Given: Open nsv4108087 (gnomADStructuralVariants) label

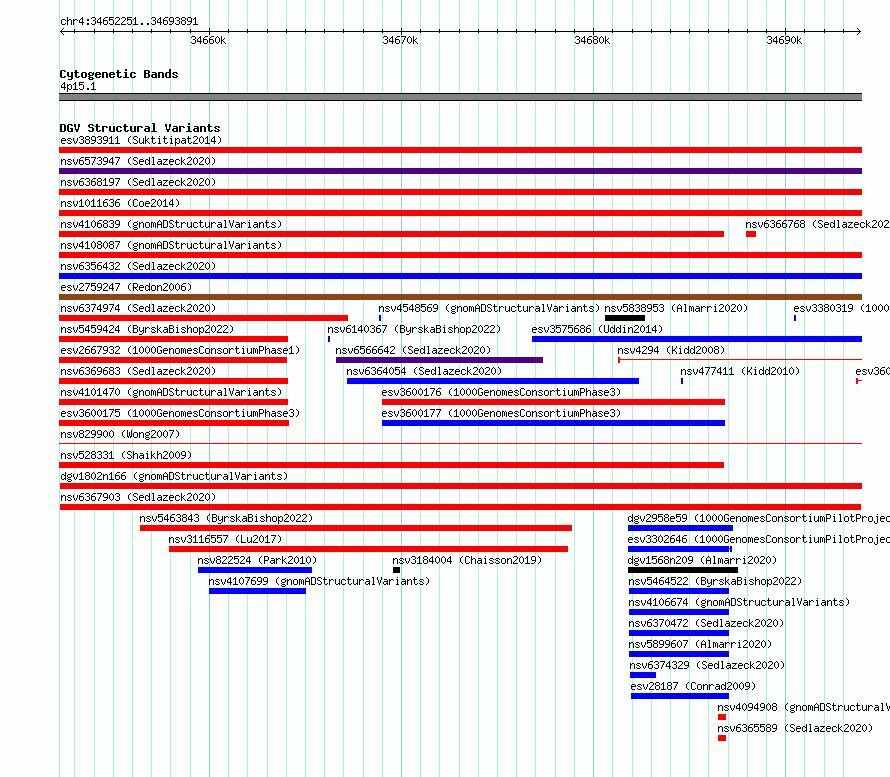Looking at the screenshot, I should tap(171, 245).
